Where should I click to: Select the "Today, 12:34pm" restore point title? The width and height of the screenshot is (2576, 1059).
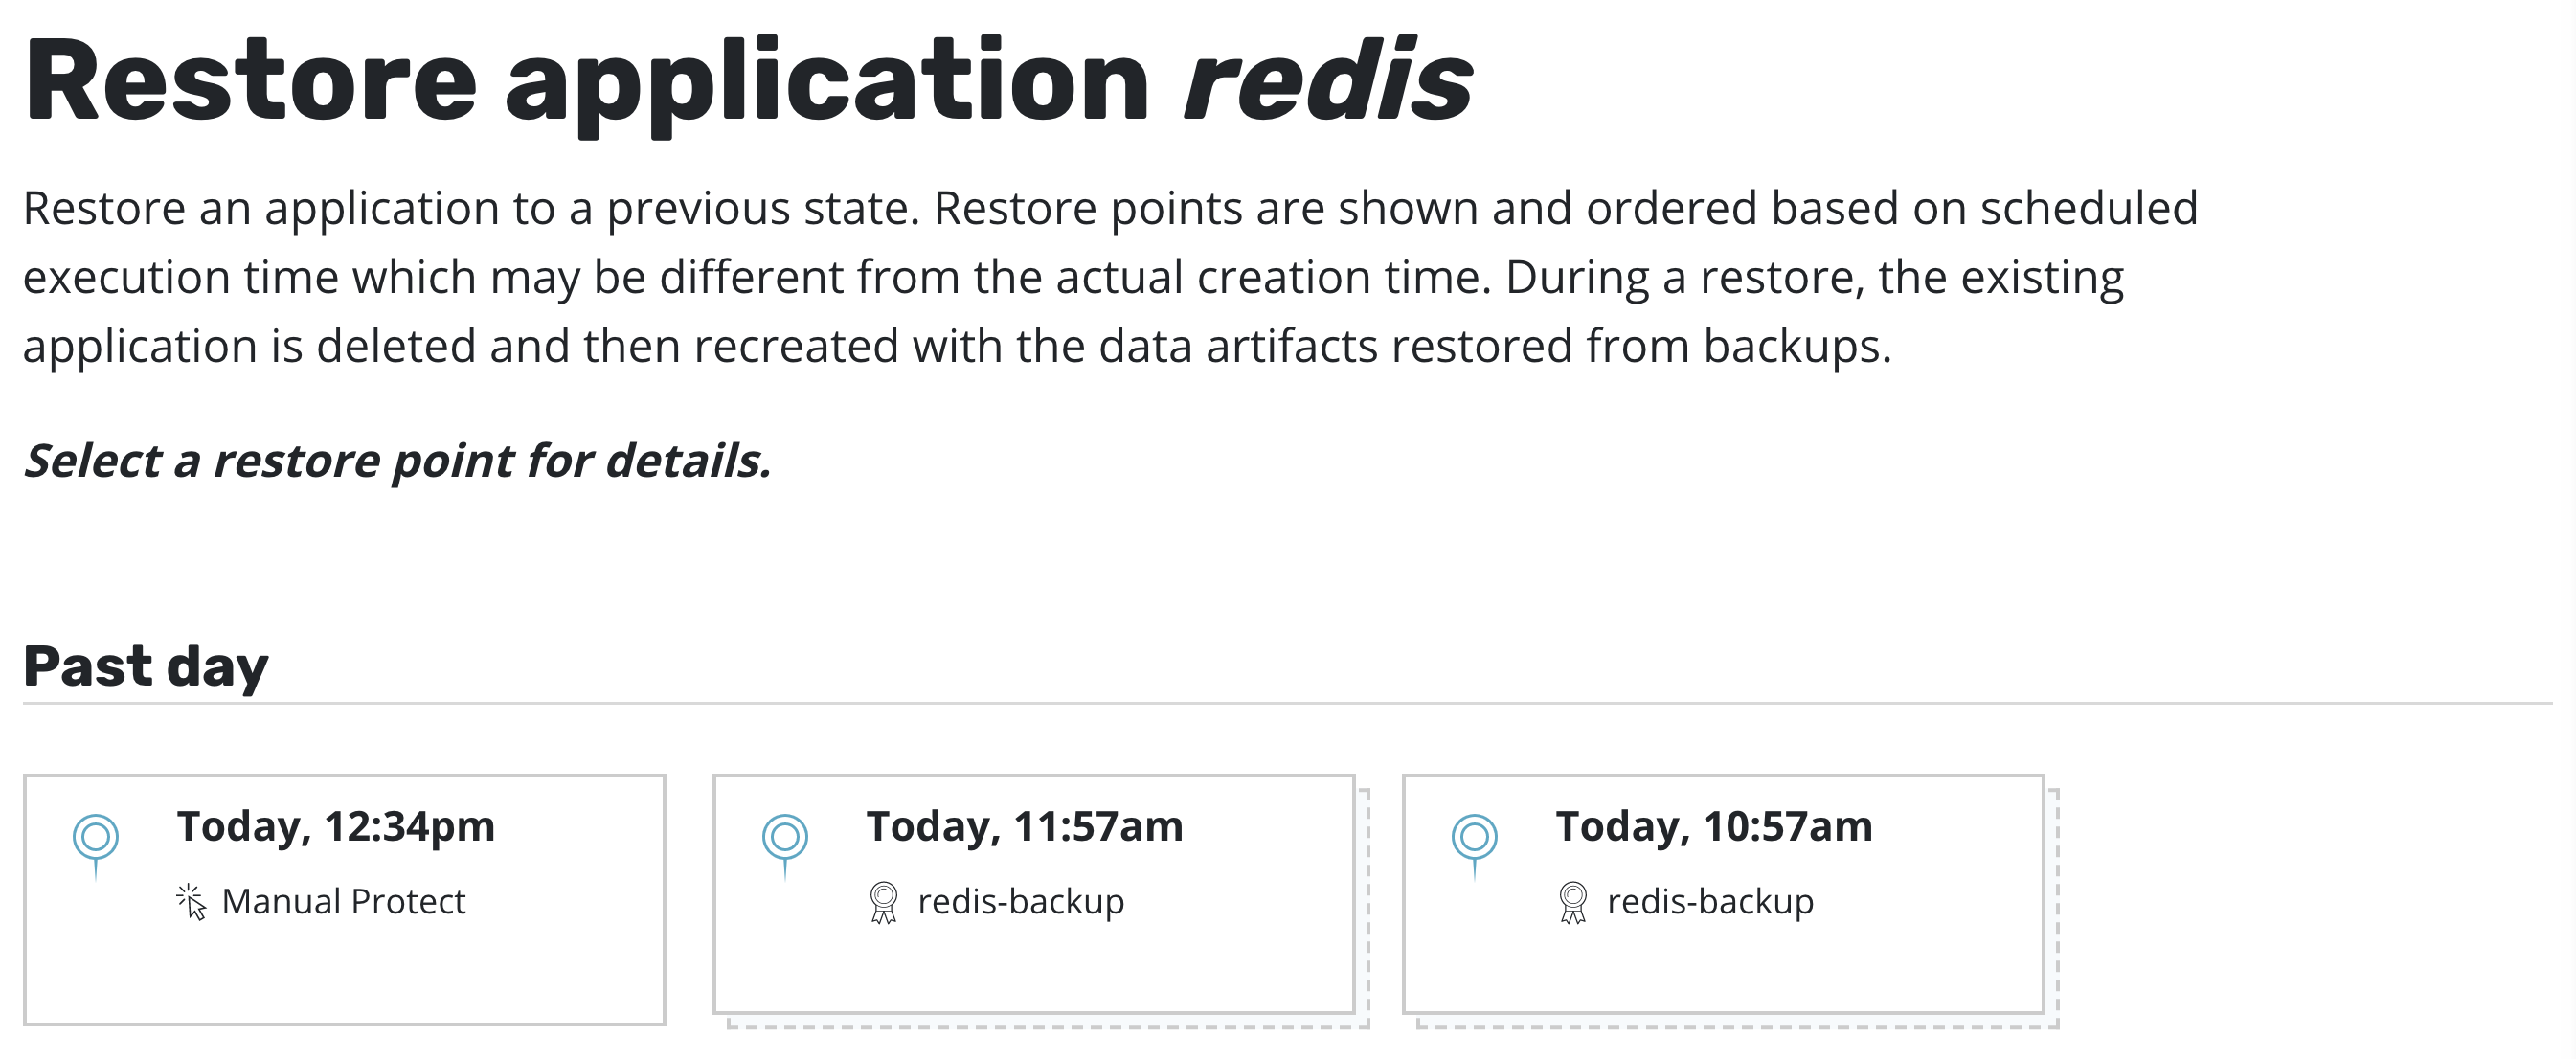point(336,827)
